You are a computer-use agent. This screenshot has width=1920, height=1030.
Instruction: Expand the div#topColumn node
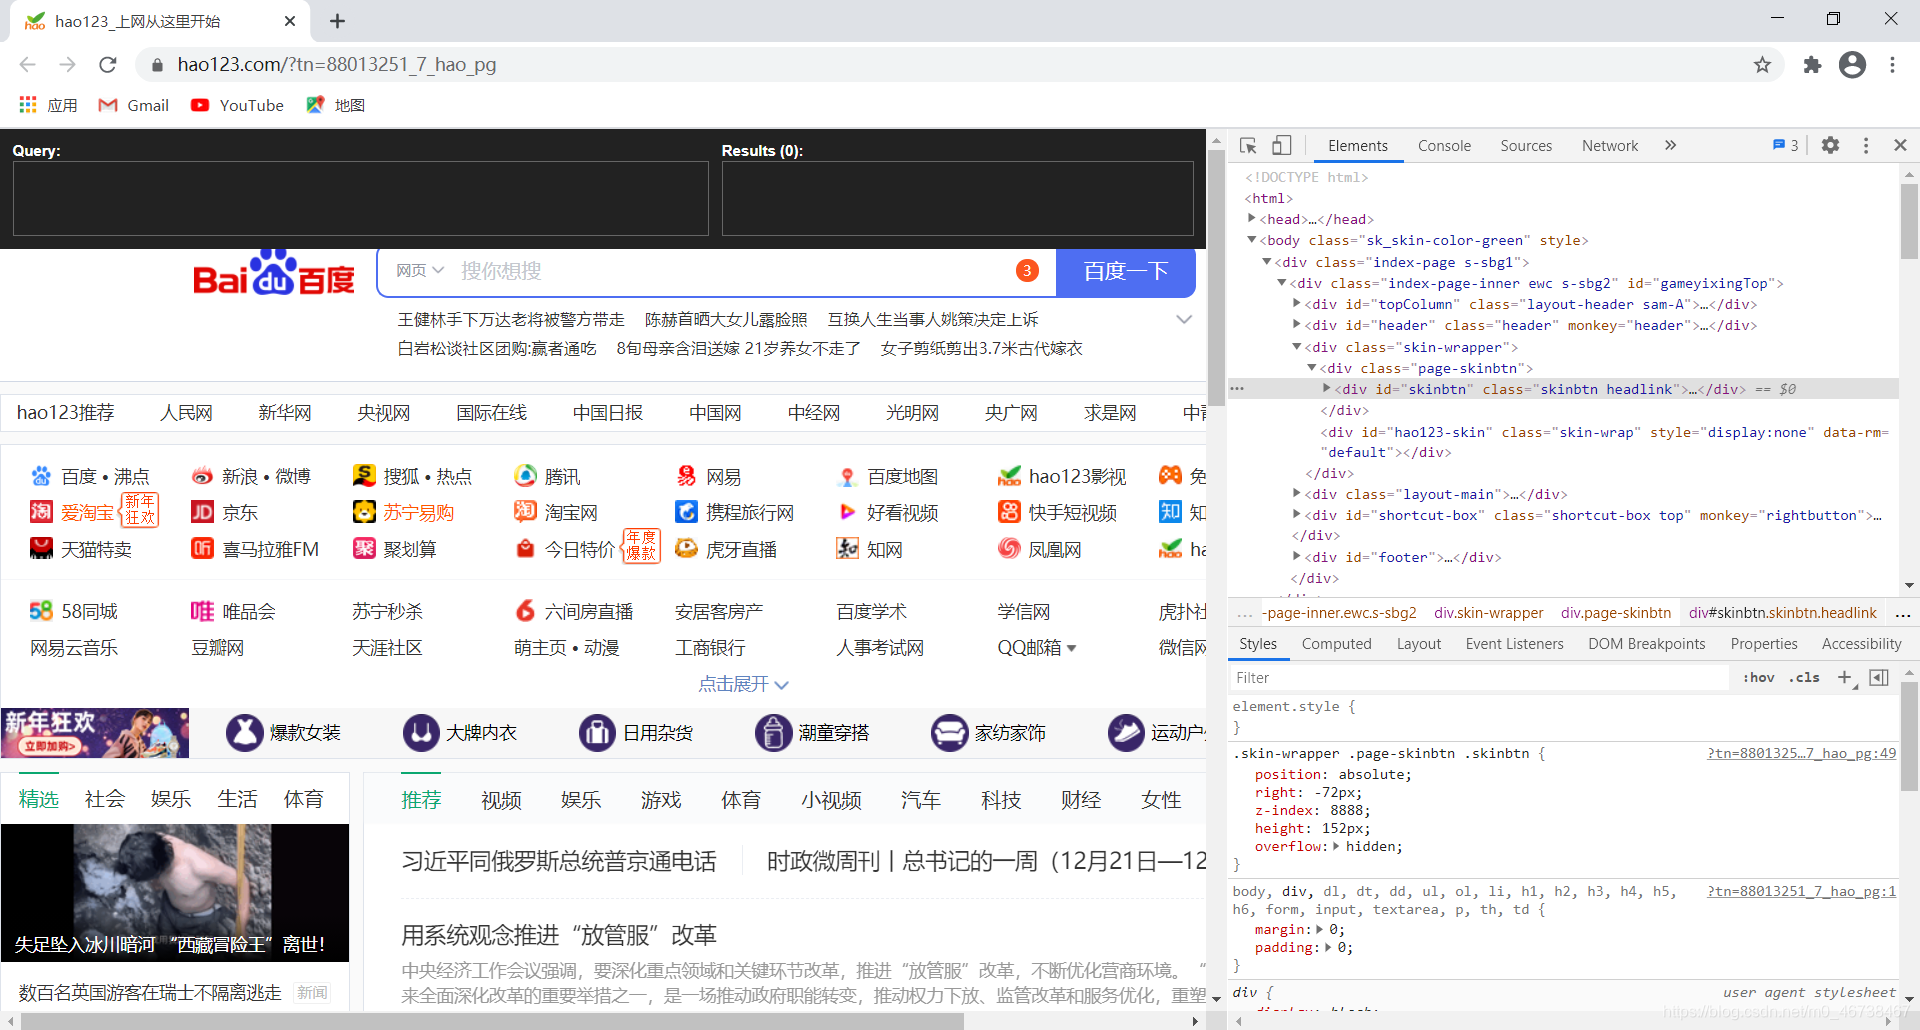[1297, 304]
